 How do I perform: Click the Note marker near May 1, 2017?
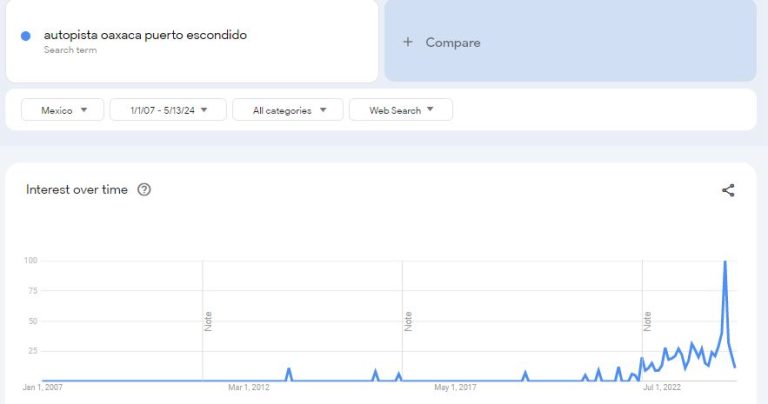tap(408, 321)
